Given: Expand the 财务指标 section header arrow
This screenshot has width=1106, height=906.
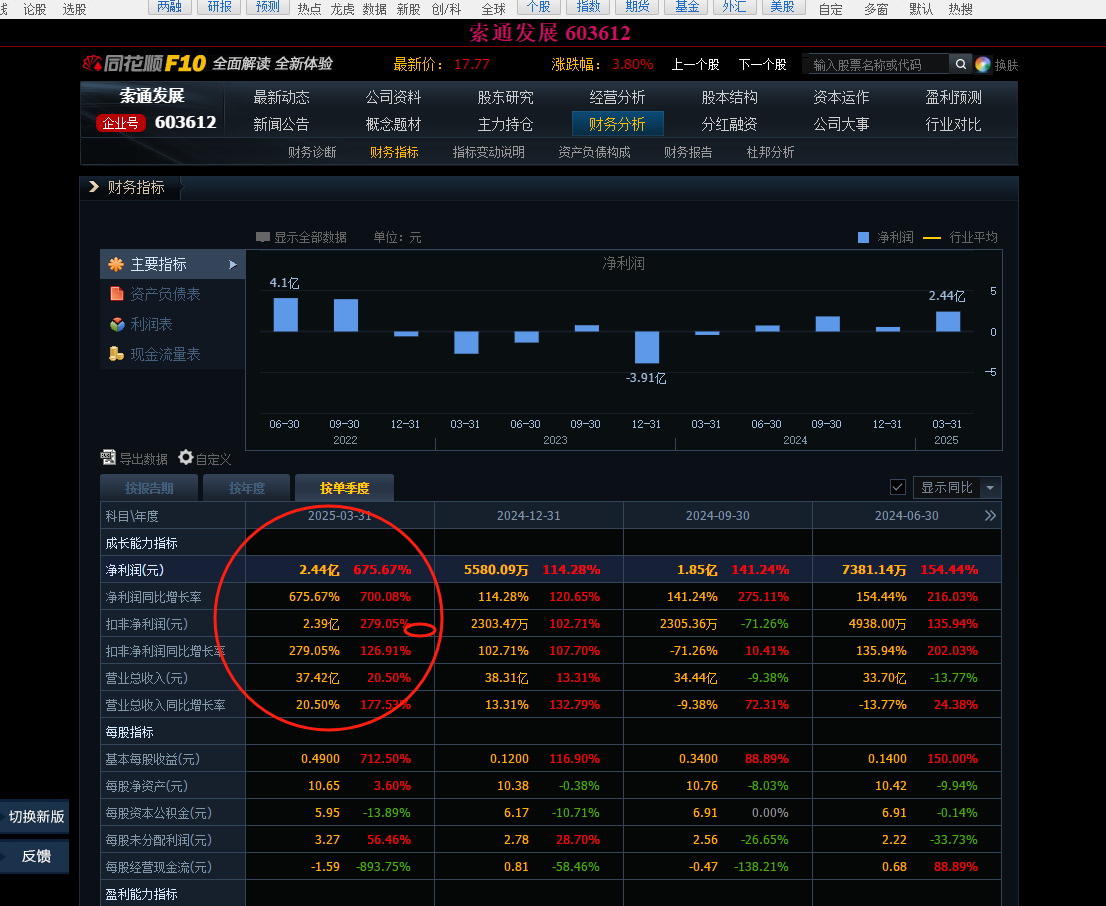Looking at the screenshot, I should (94, 187).
